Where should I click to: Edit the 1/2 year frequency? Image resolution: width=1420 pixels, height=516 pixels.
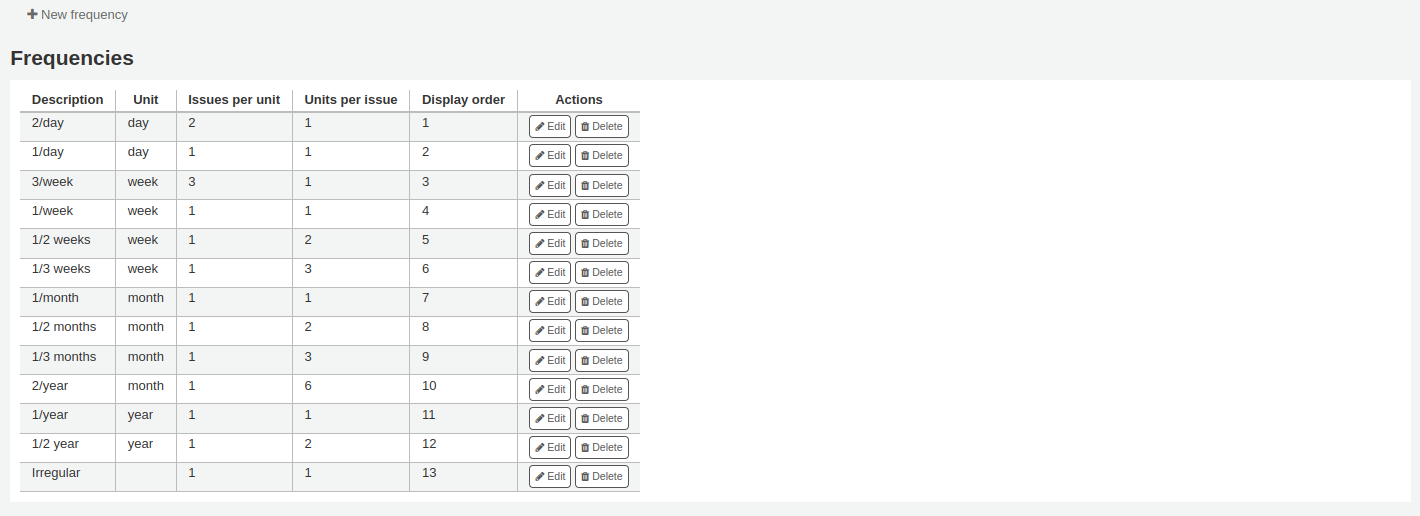549,447
